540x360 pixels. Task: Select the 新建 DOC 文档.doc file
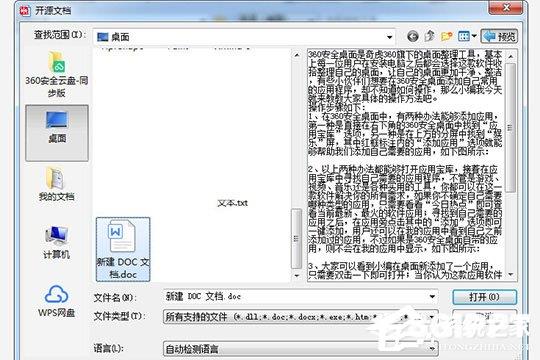point(123,249)
